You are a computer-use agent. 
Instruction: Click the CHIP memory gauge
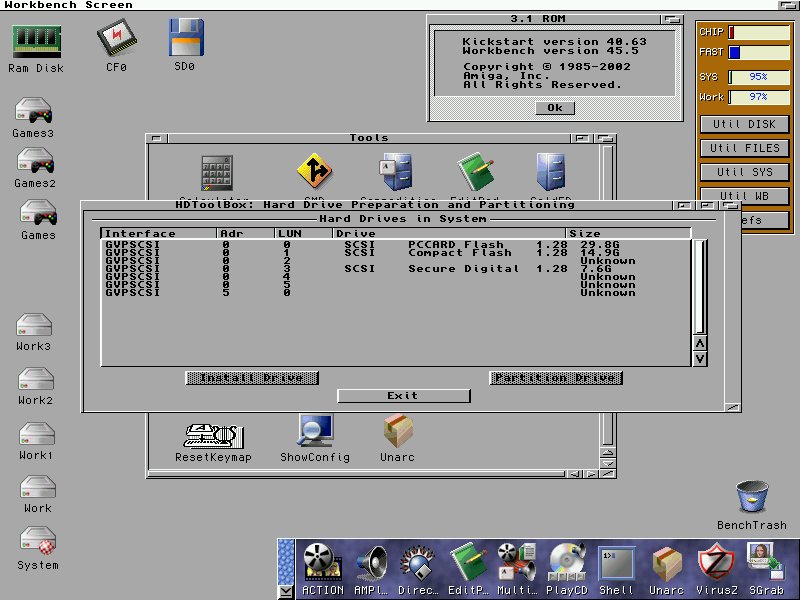coord(759,32)
